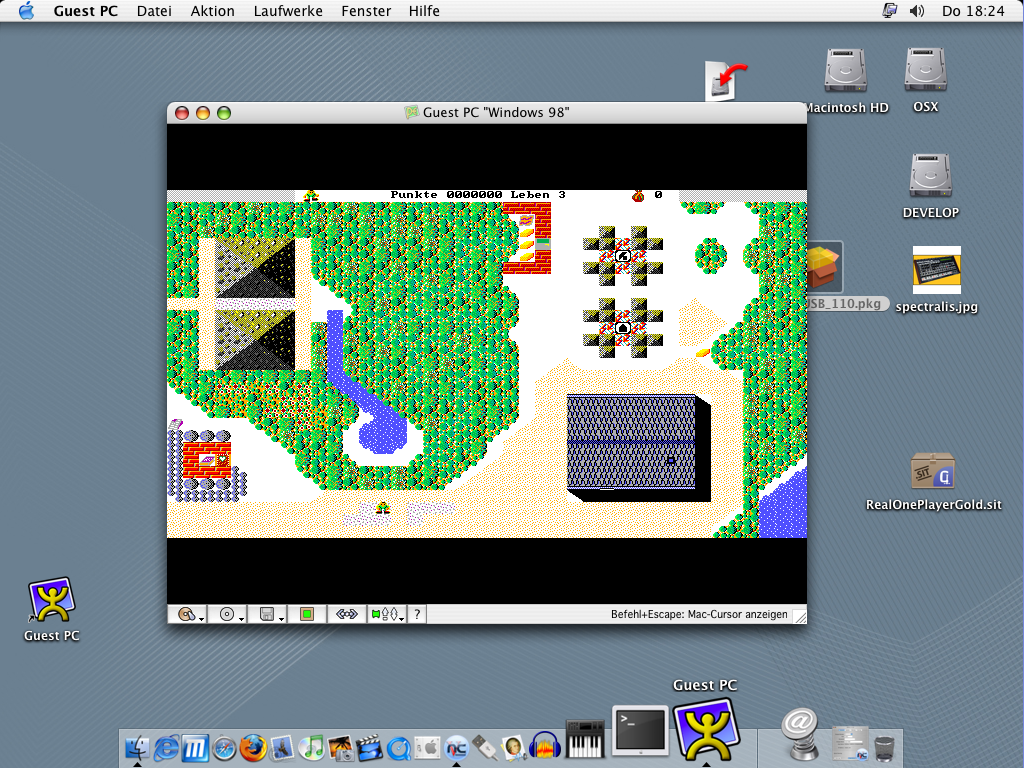Open CD-ROM drive menu in Guest PC toolbar
The width and height of the screenshot is (1024, 768).
pos(229,615)
